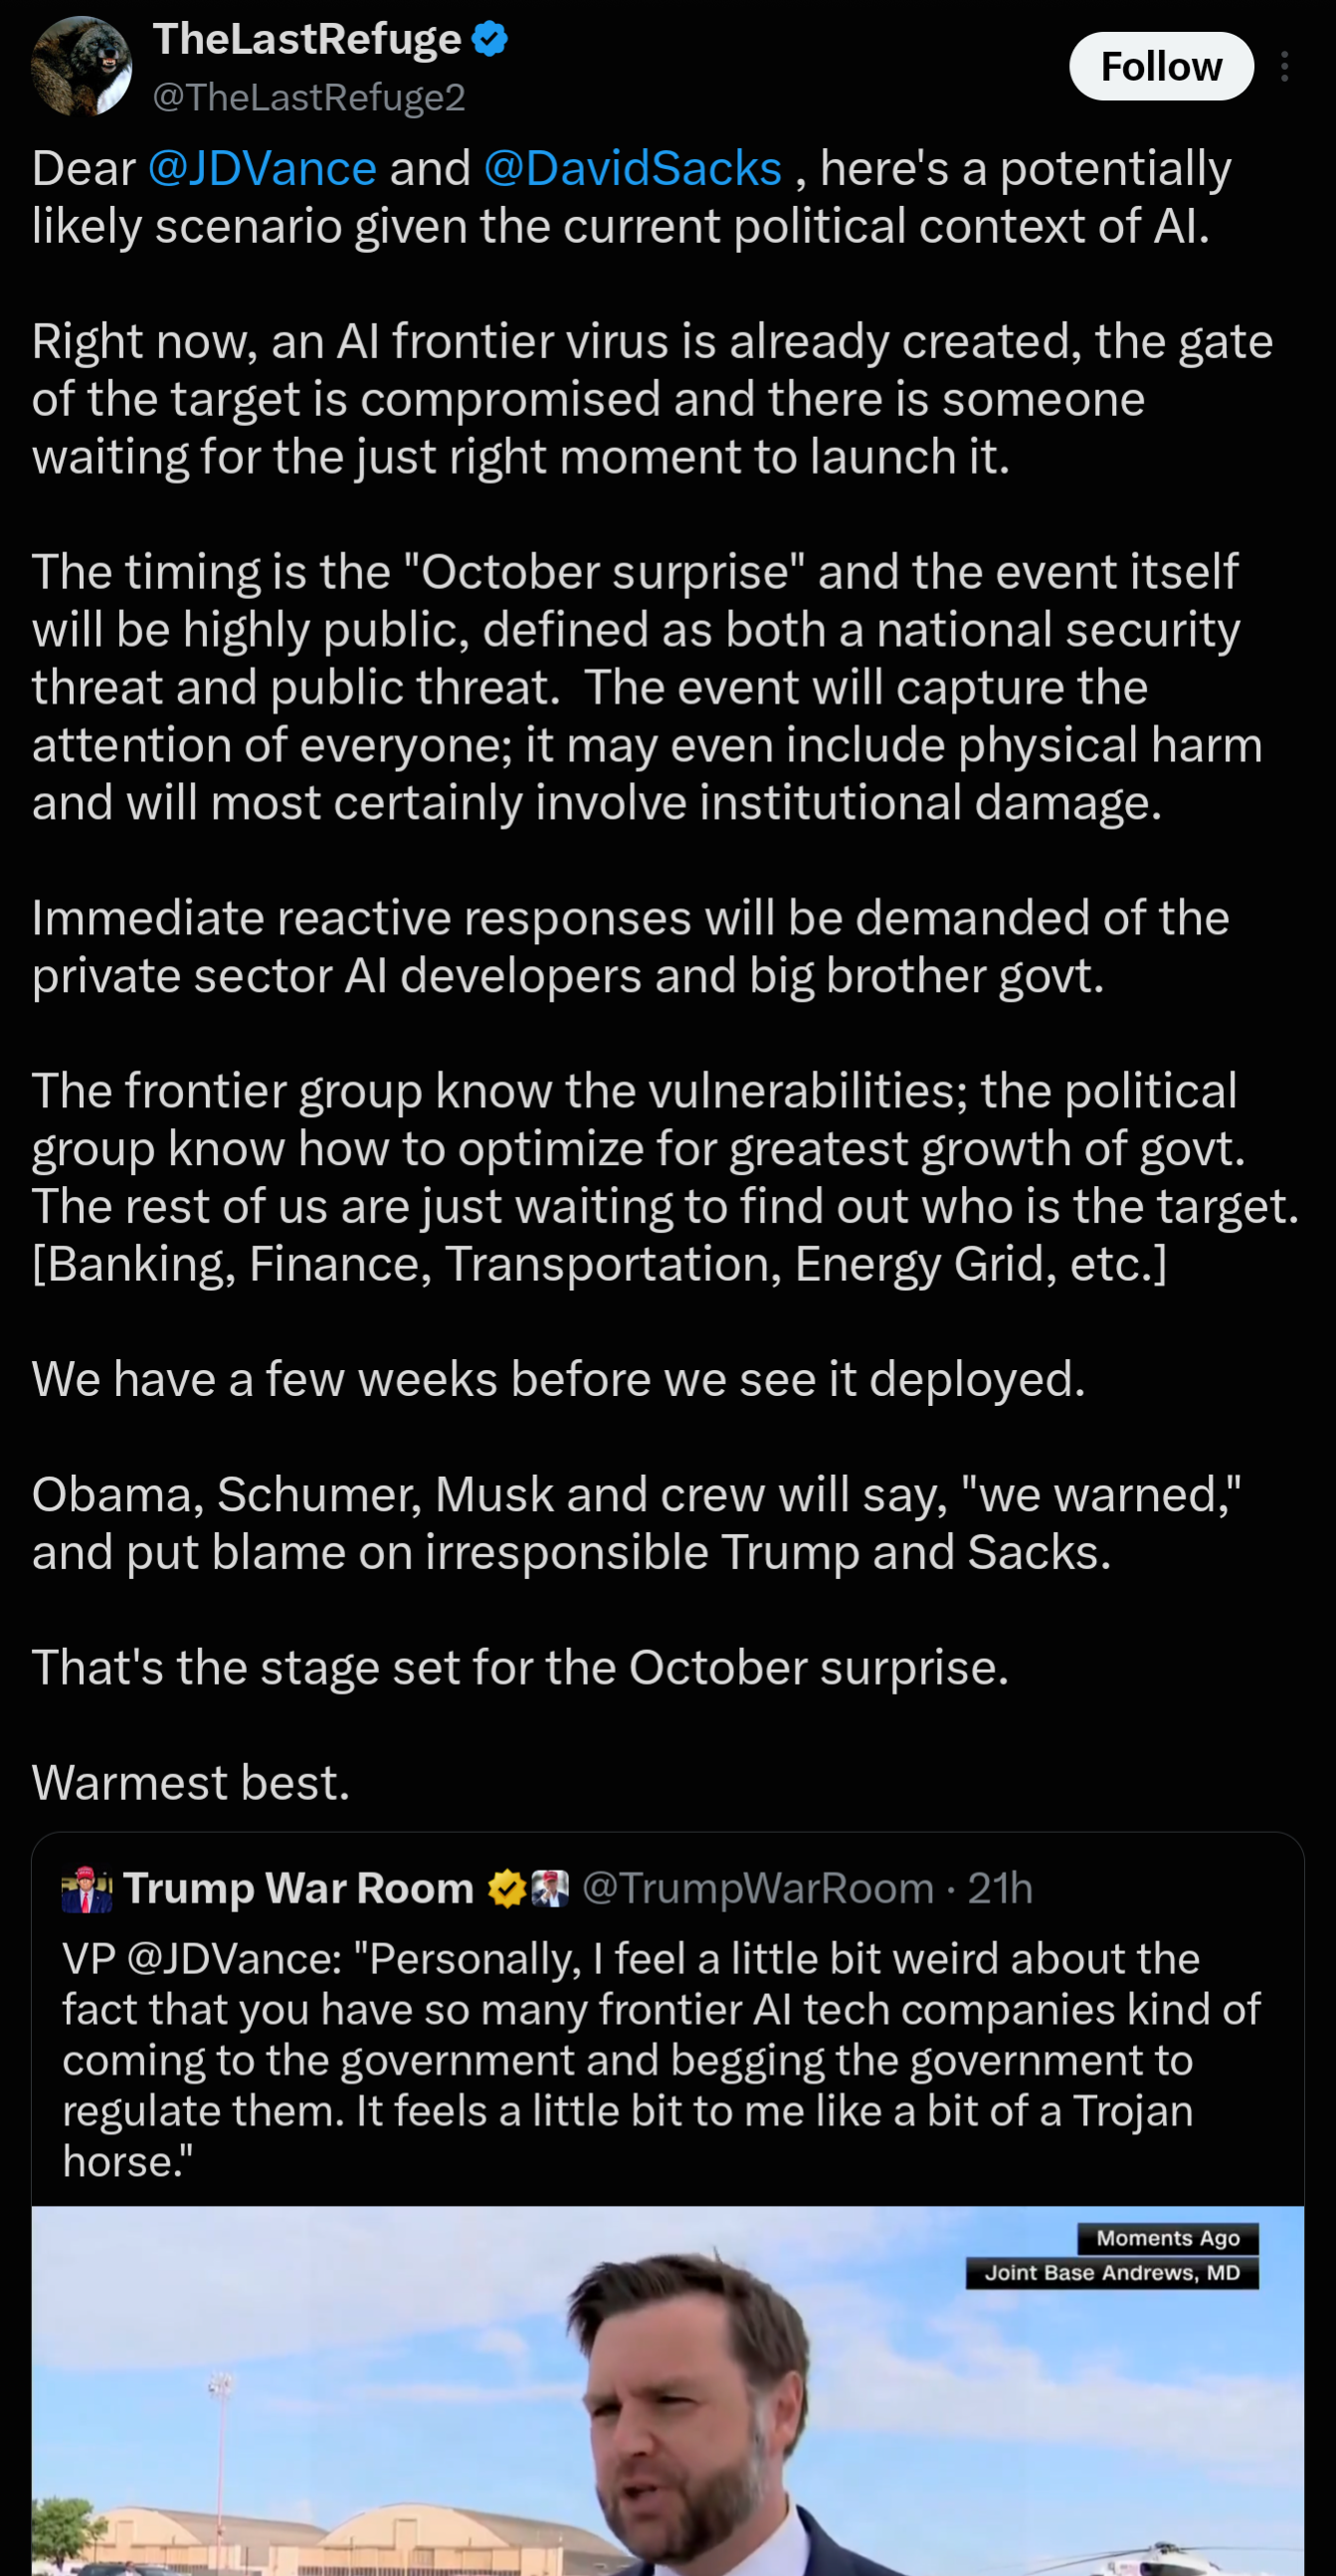Open the quoted post text about Trojan horse
Image resolution: width=1336 pixels, height=2576 pixels.
coord(661,2060)
